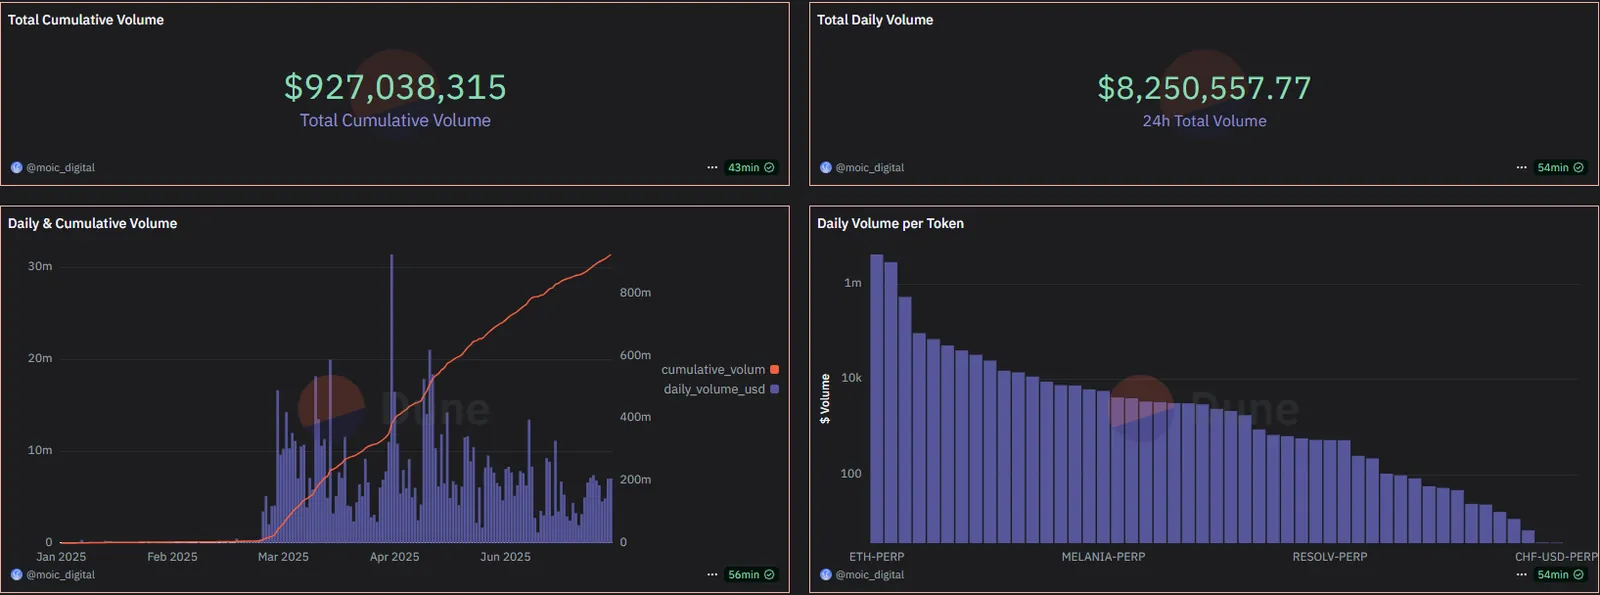The image size is (1600, 595).
Task: Click the Daily Volume per Token 54min badge
Action: coord(1560,575)
